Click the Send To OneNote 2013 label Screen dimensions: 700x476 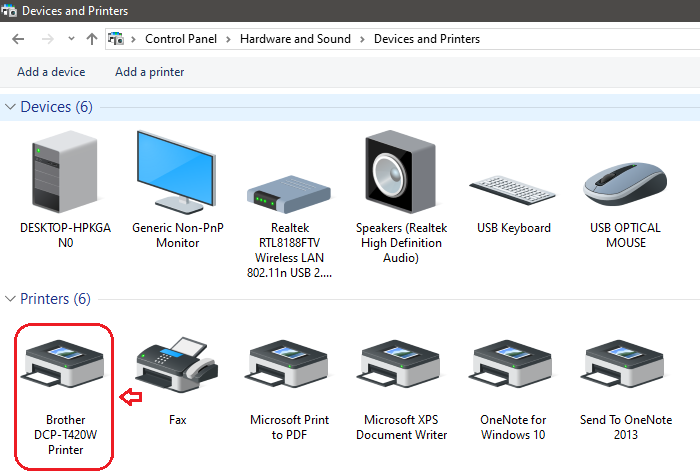tap(626, 427)
